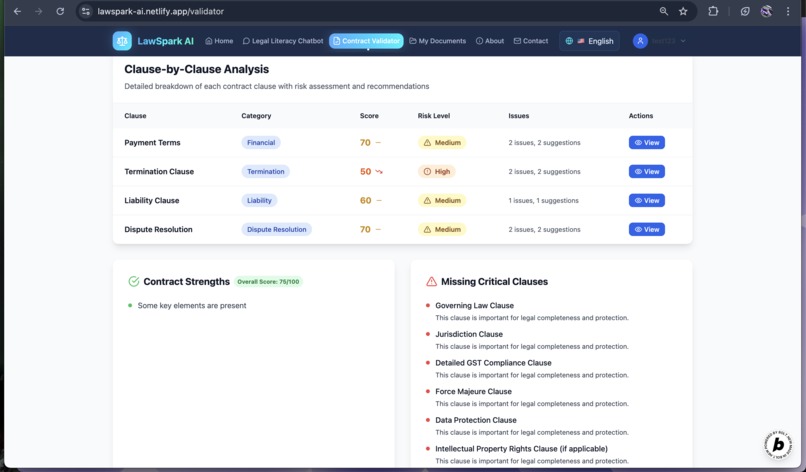Open Legal Literacy Chatbot page
The width and height of the screenshot is (806, 472).
click(x=283, y=41)
